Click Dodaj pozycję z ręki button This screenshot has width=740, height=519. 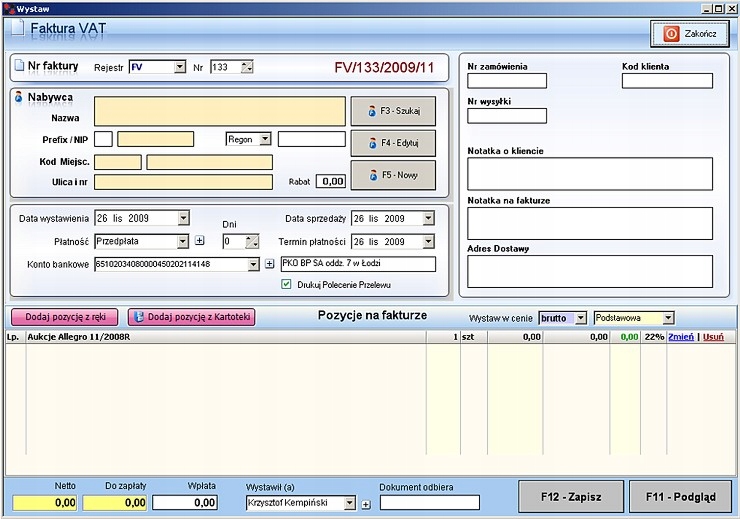click(65, 316)
